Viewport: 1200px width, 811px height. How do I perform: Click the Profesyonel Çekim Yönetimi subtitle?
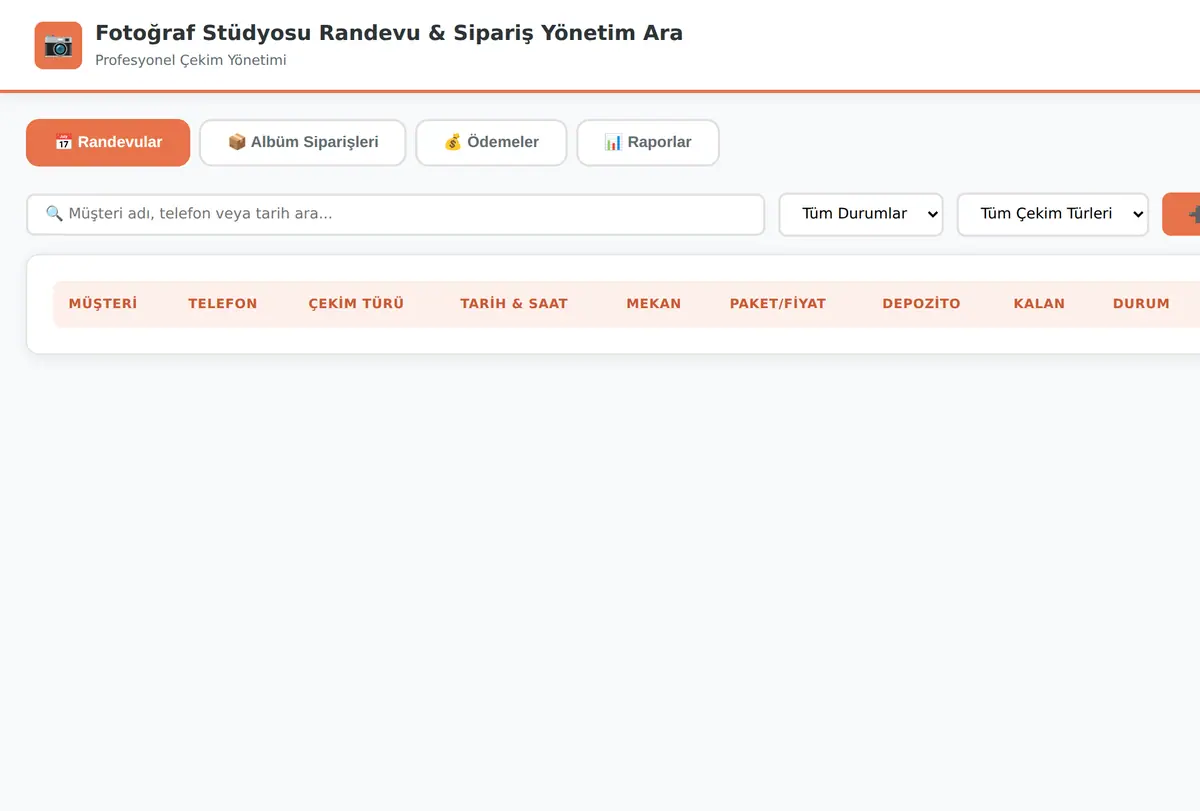point(191,60)
